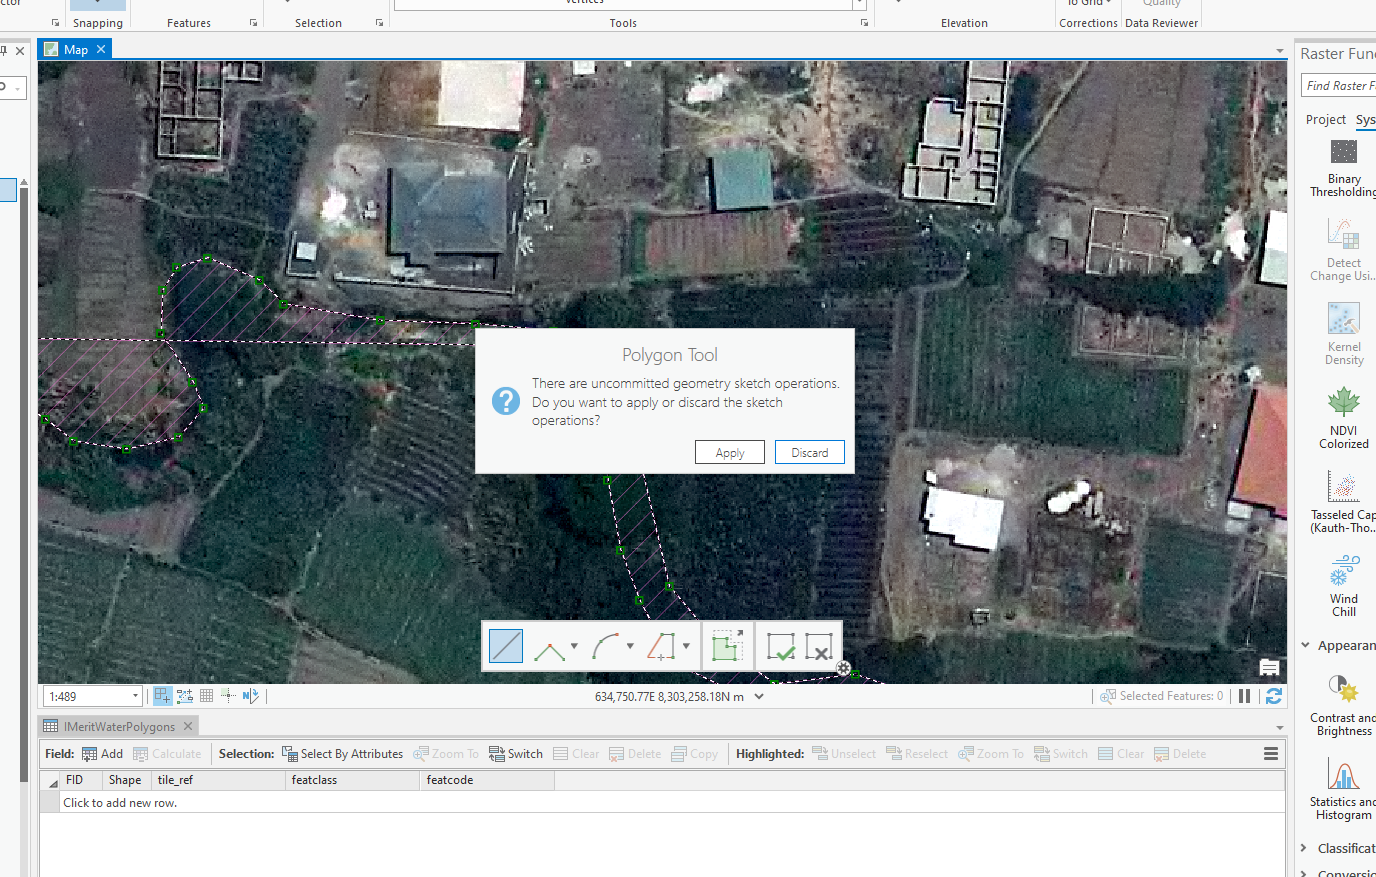1376x877 pixels.
Task: Close the Map view tab
Action: tap(101, 49)
